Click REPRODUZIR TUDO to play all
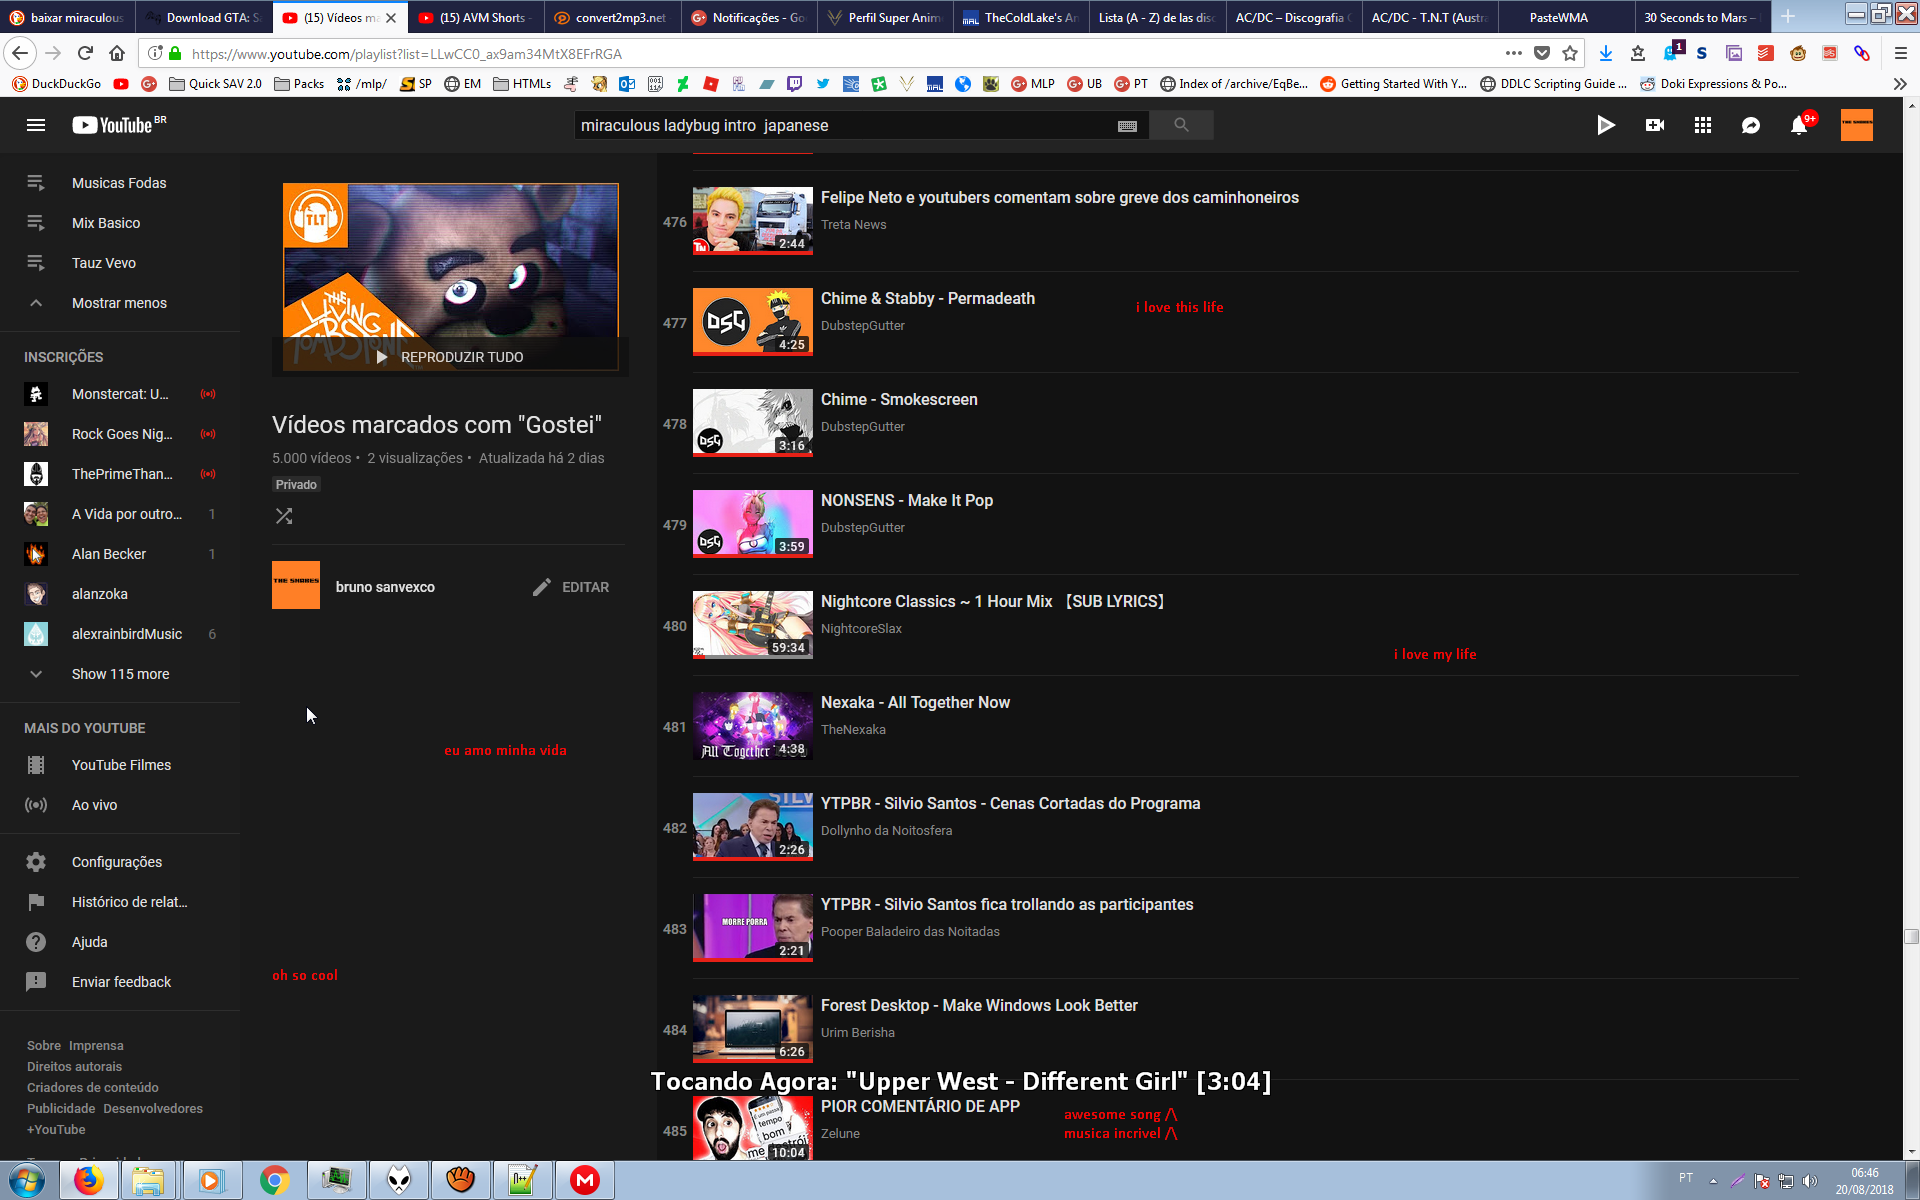Viewport: 1920px width, 1200px height. tap(450, 357)
